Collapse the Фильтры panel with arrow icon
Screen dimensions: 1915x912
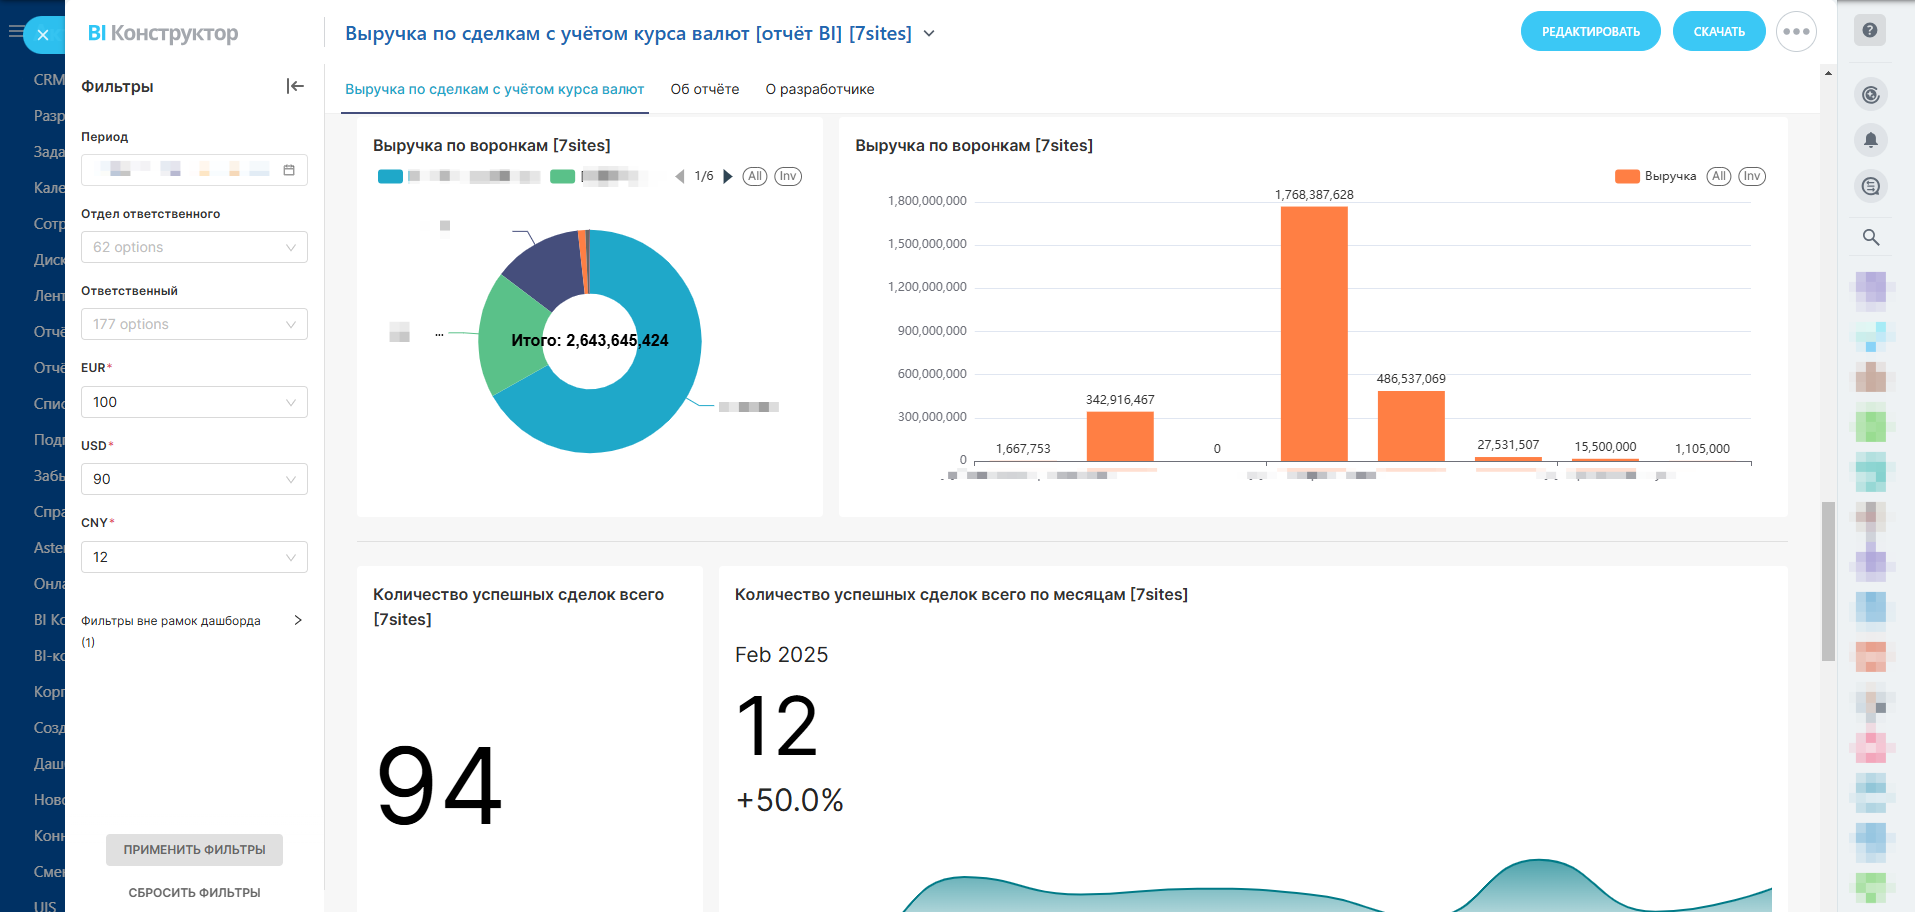(295, 86)
